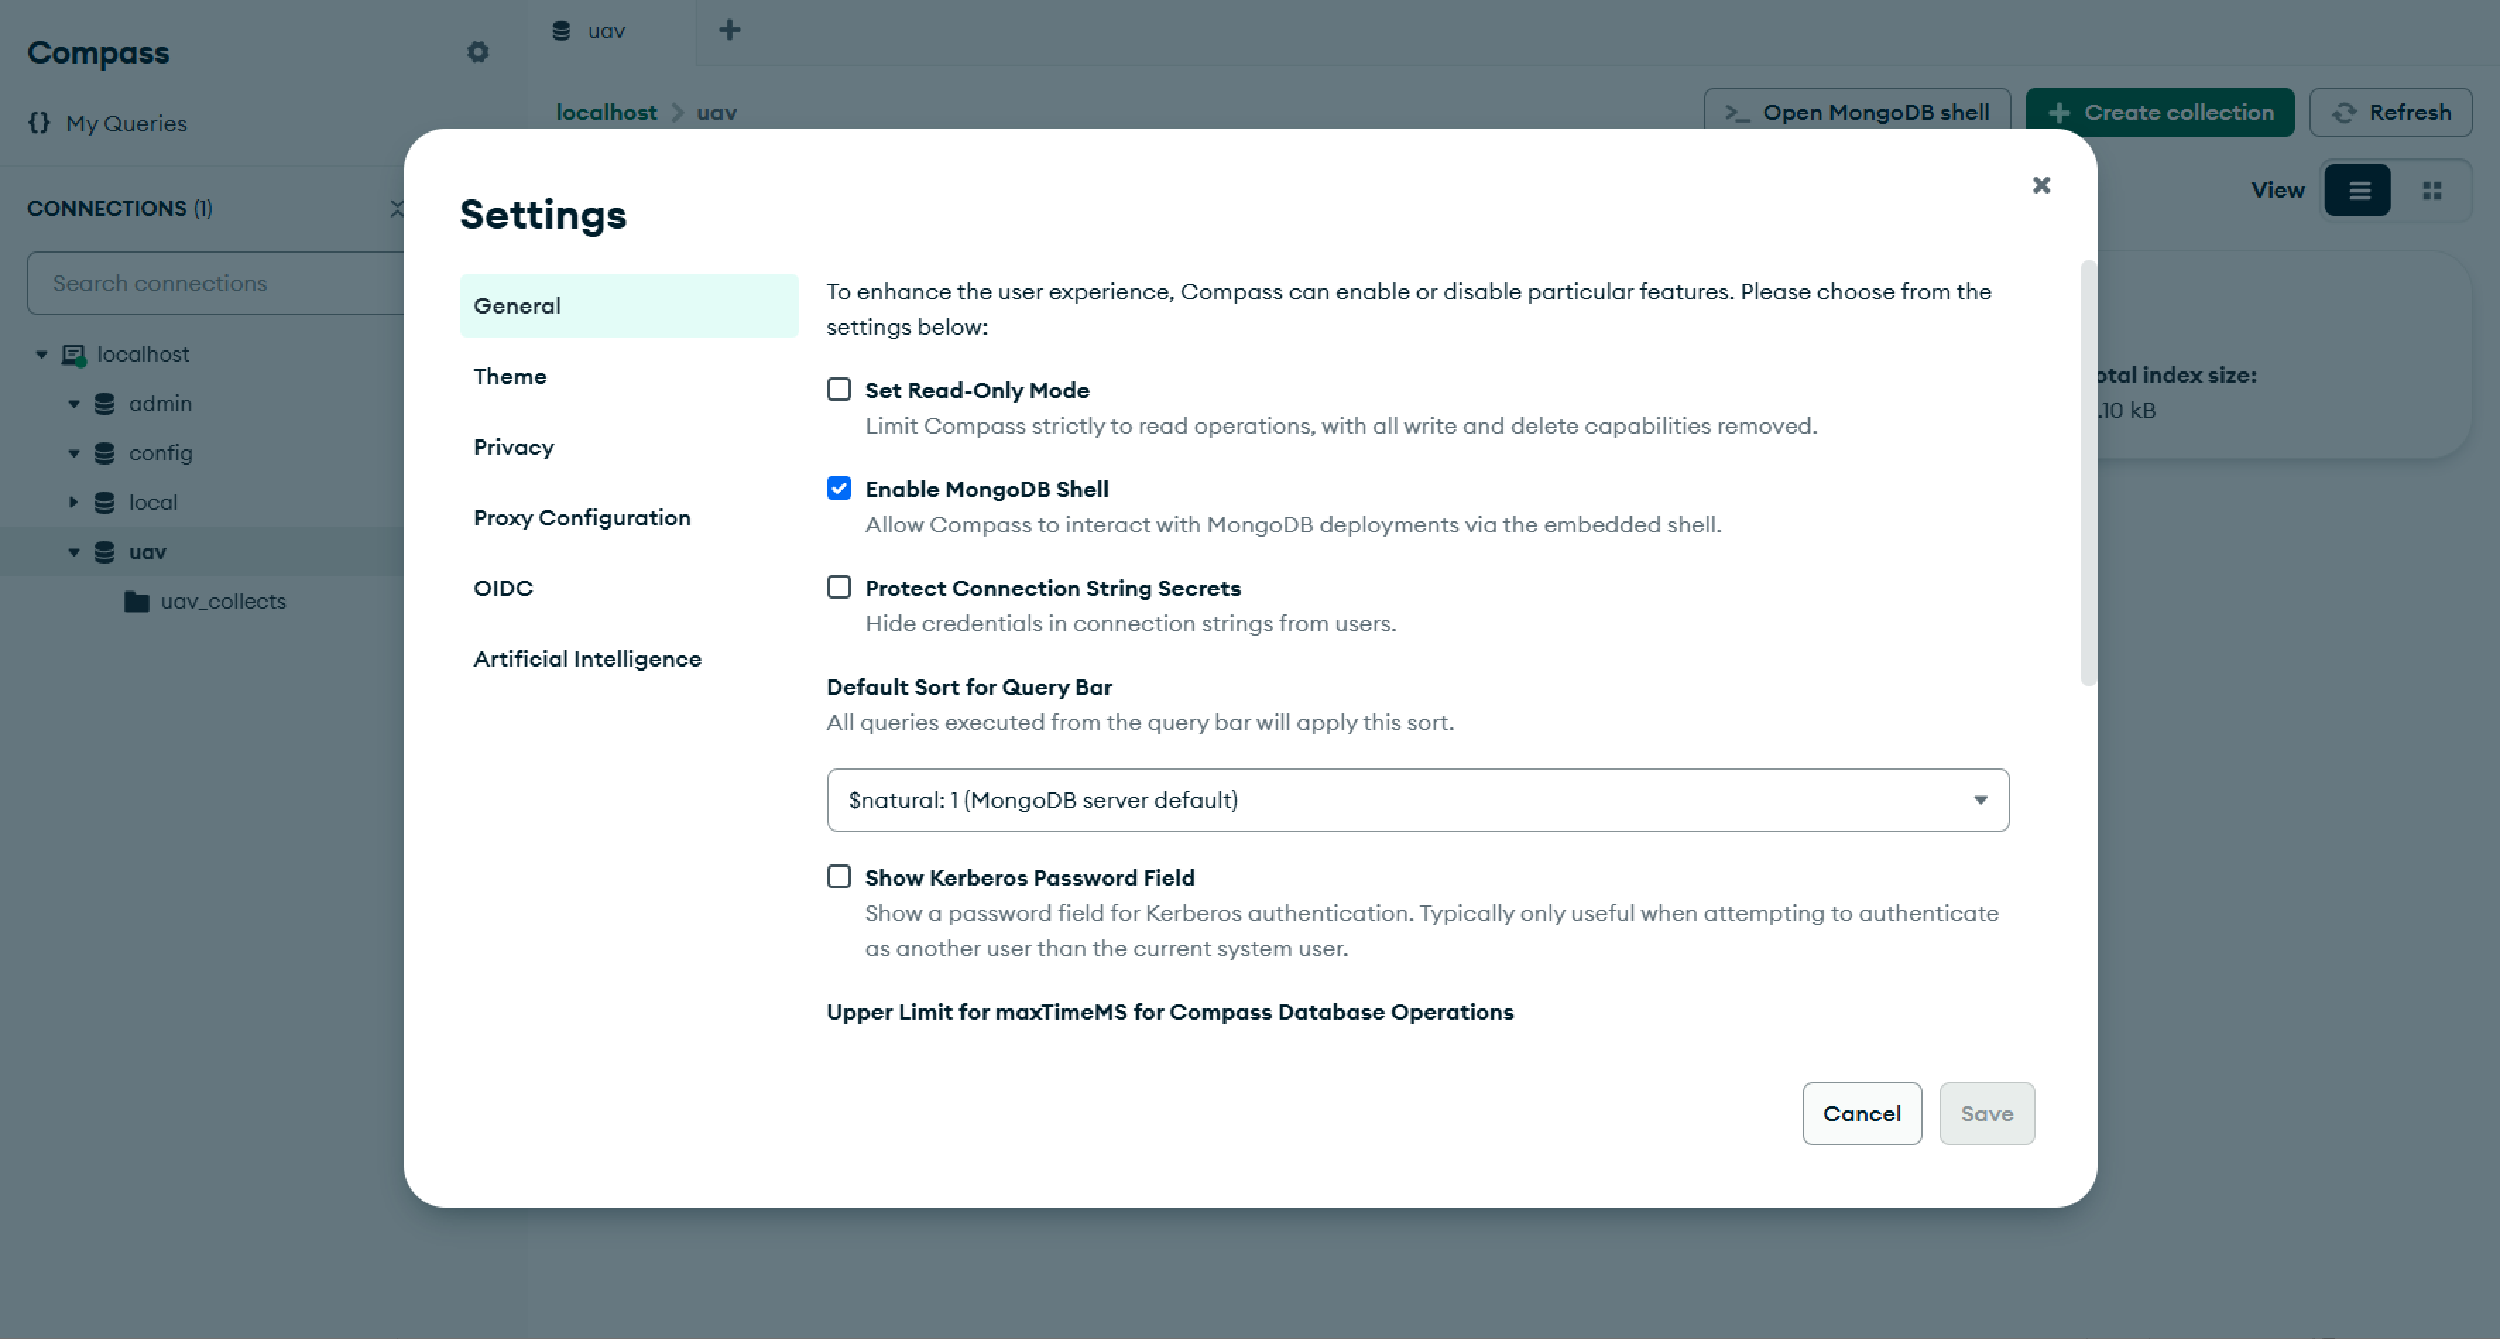Collapse the connections sidebar icon
2500x1339 pixels.
(397, 208)
